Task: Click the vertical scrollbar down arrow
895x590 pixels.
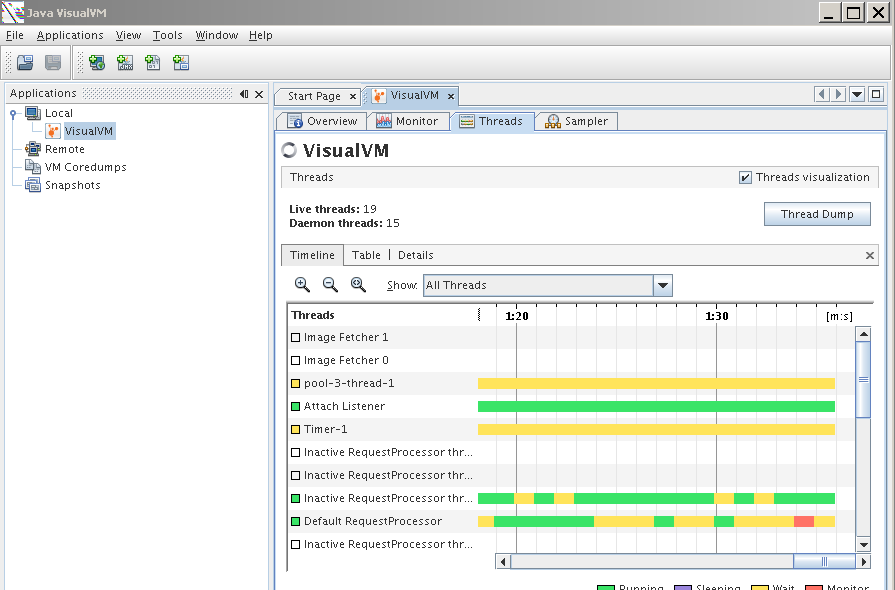Action: 864,544
